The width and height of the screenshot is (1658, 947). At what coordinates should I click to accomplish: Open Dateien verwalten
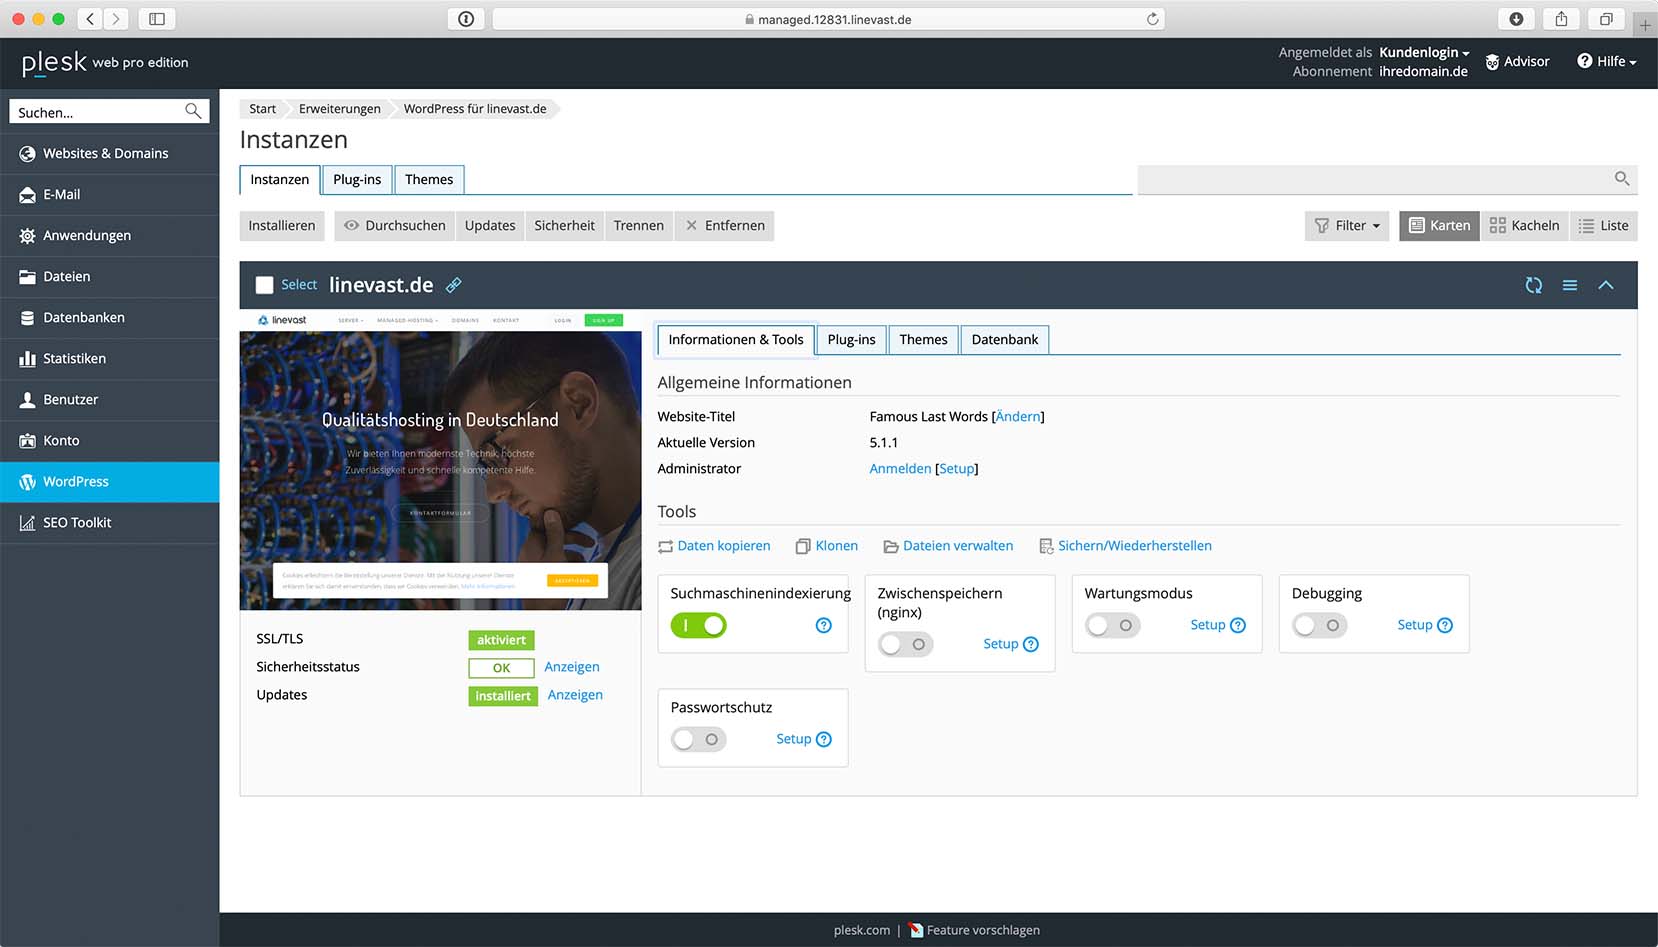[948, 546]
